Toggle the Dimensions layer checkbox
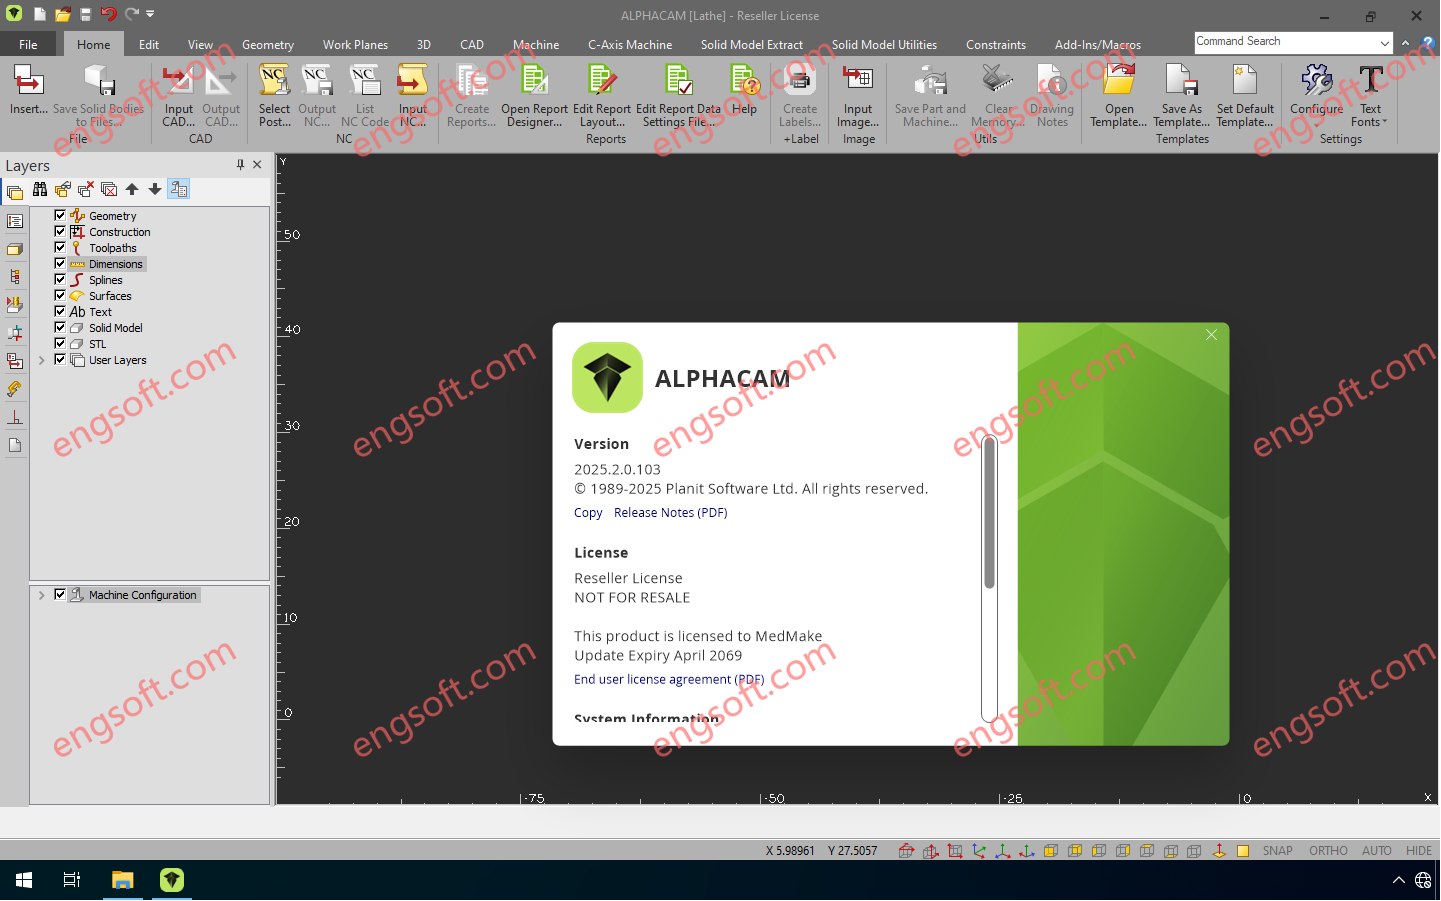This screenshot has width=1441, height=901. [60, 263]
